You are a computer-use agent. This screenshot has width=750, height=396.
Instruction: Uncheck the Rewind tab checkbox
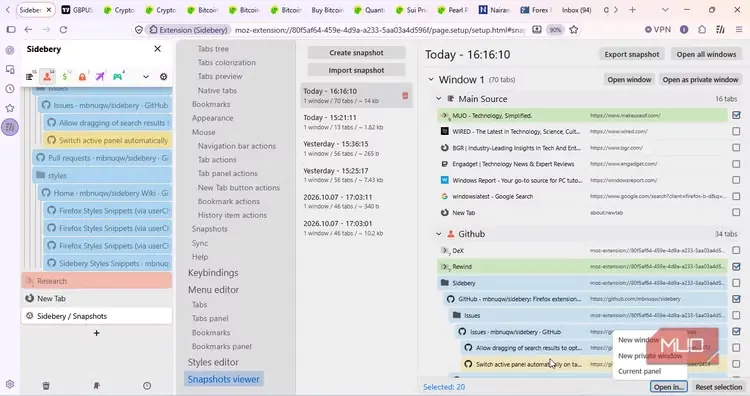pos(736,266)
